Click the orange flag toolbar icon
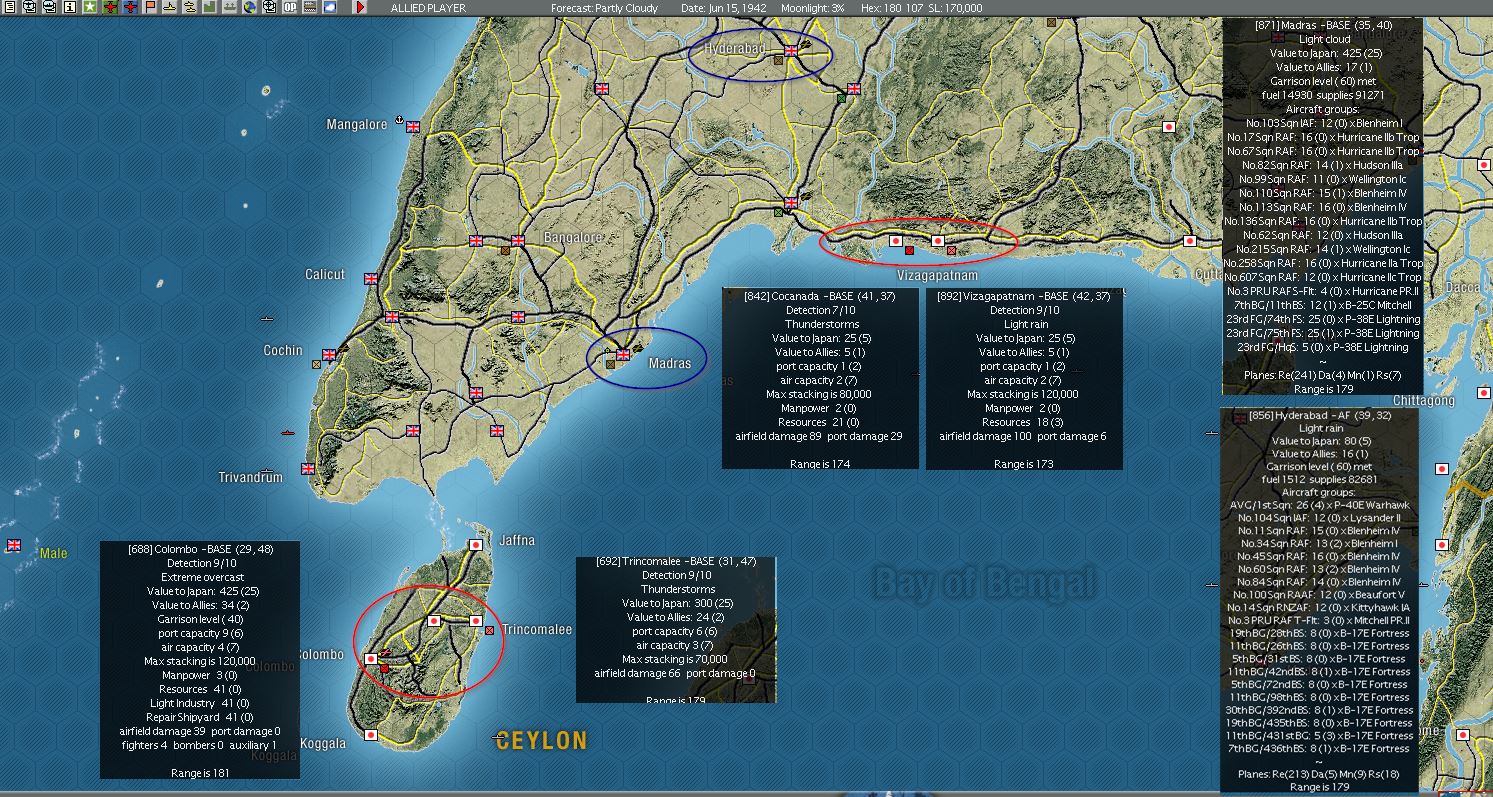The height and width of the screenshot is (797, 1493). point(150,7)
